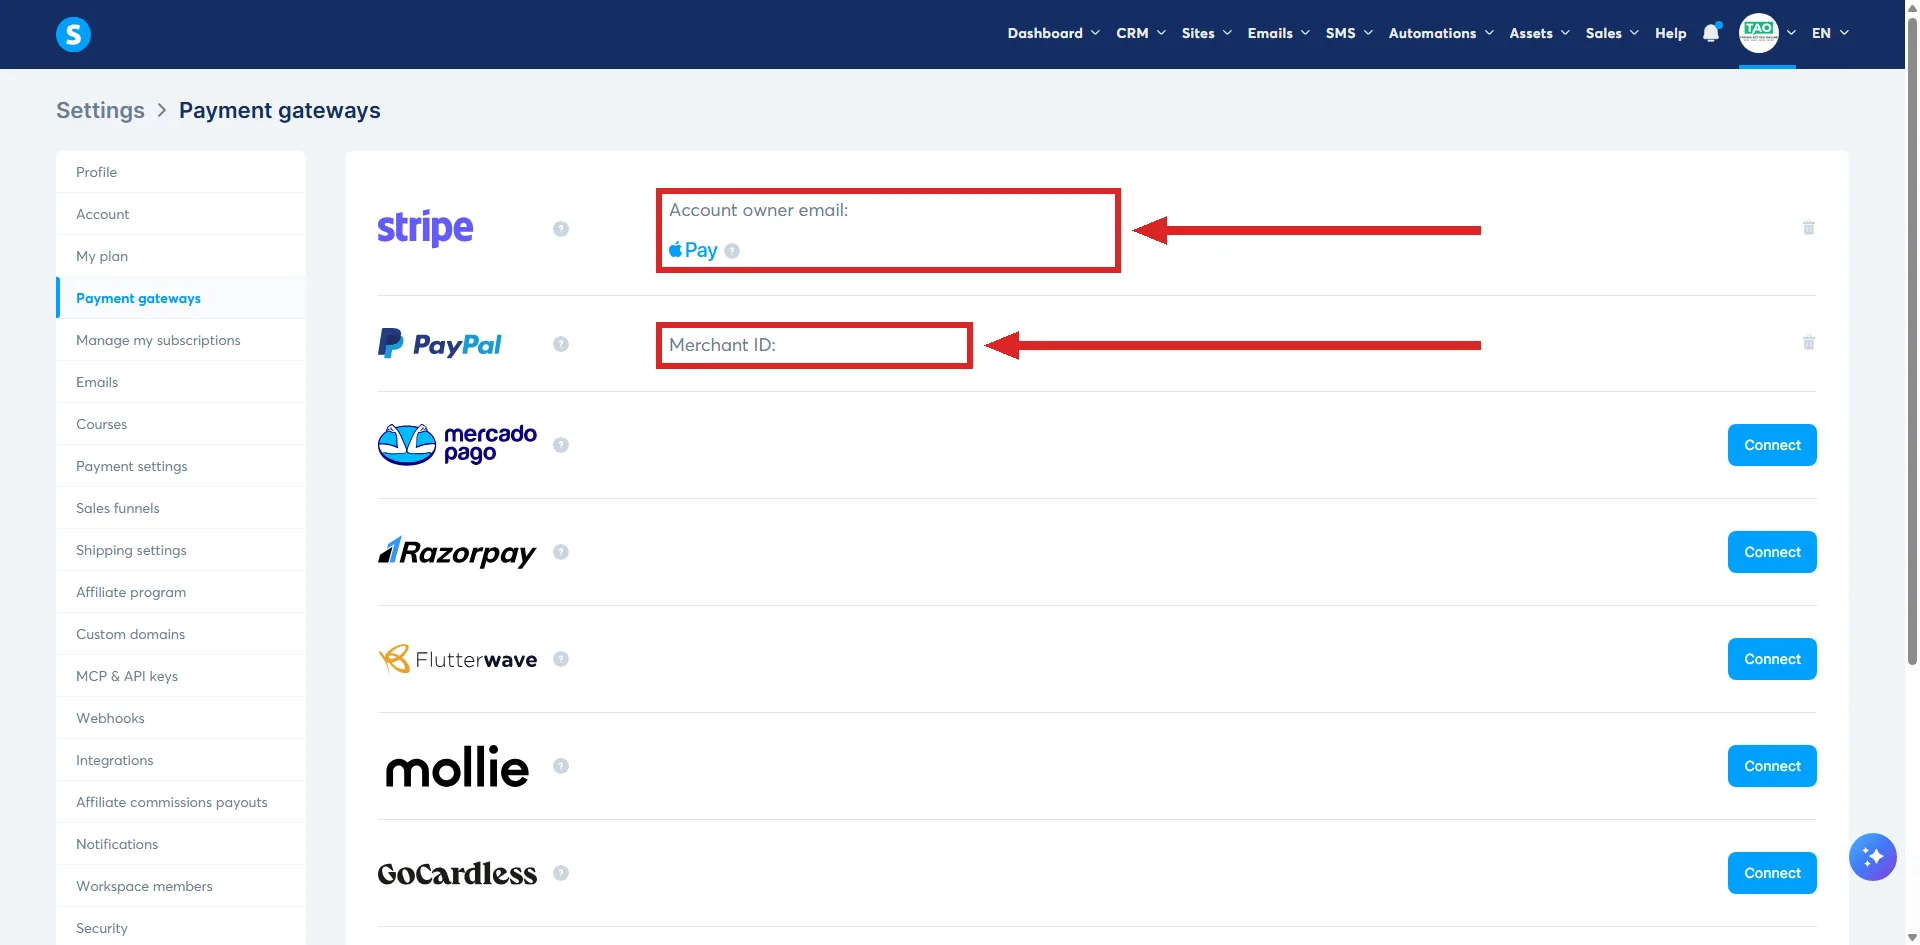
Task: Click the help icon next to Mollie
Action: (561, 766)
